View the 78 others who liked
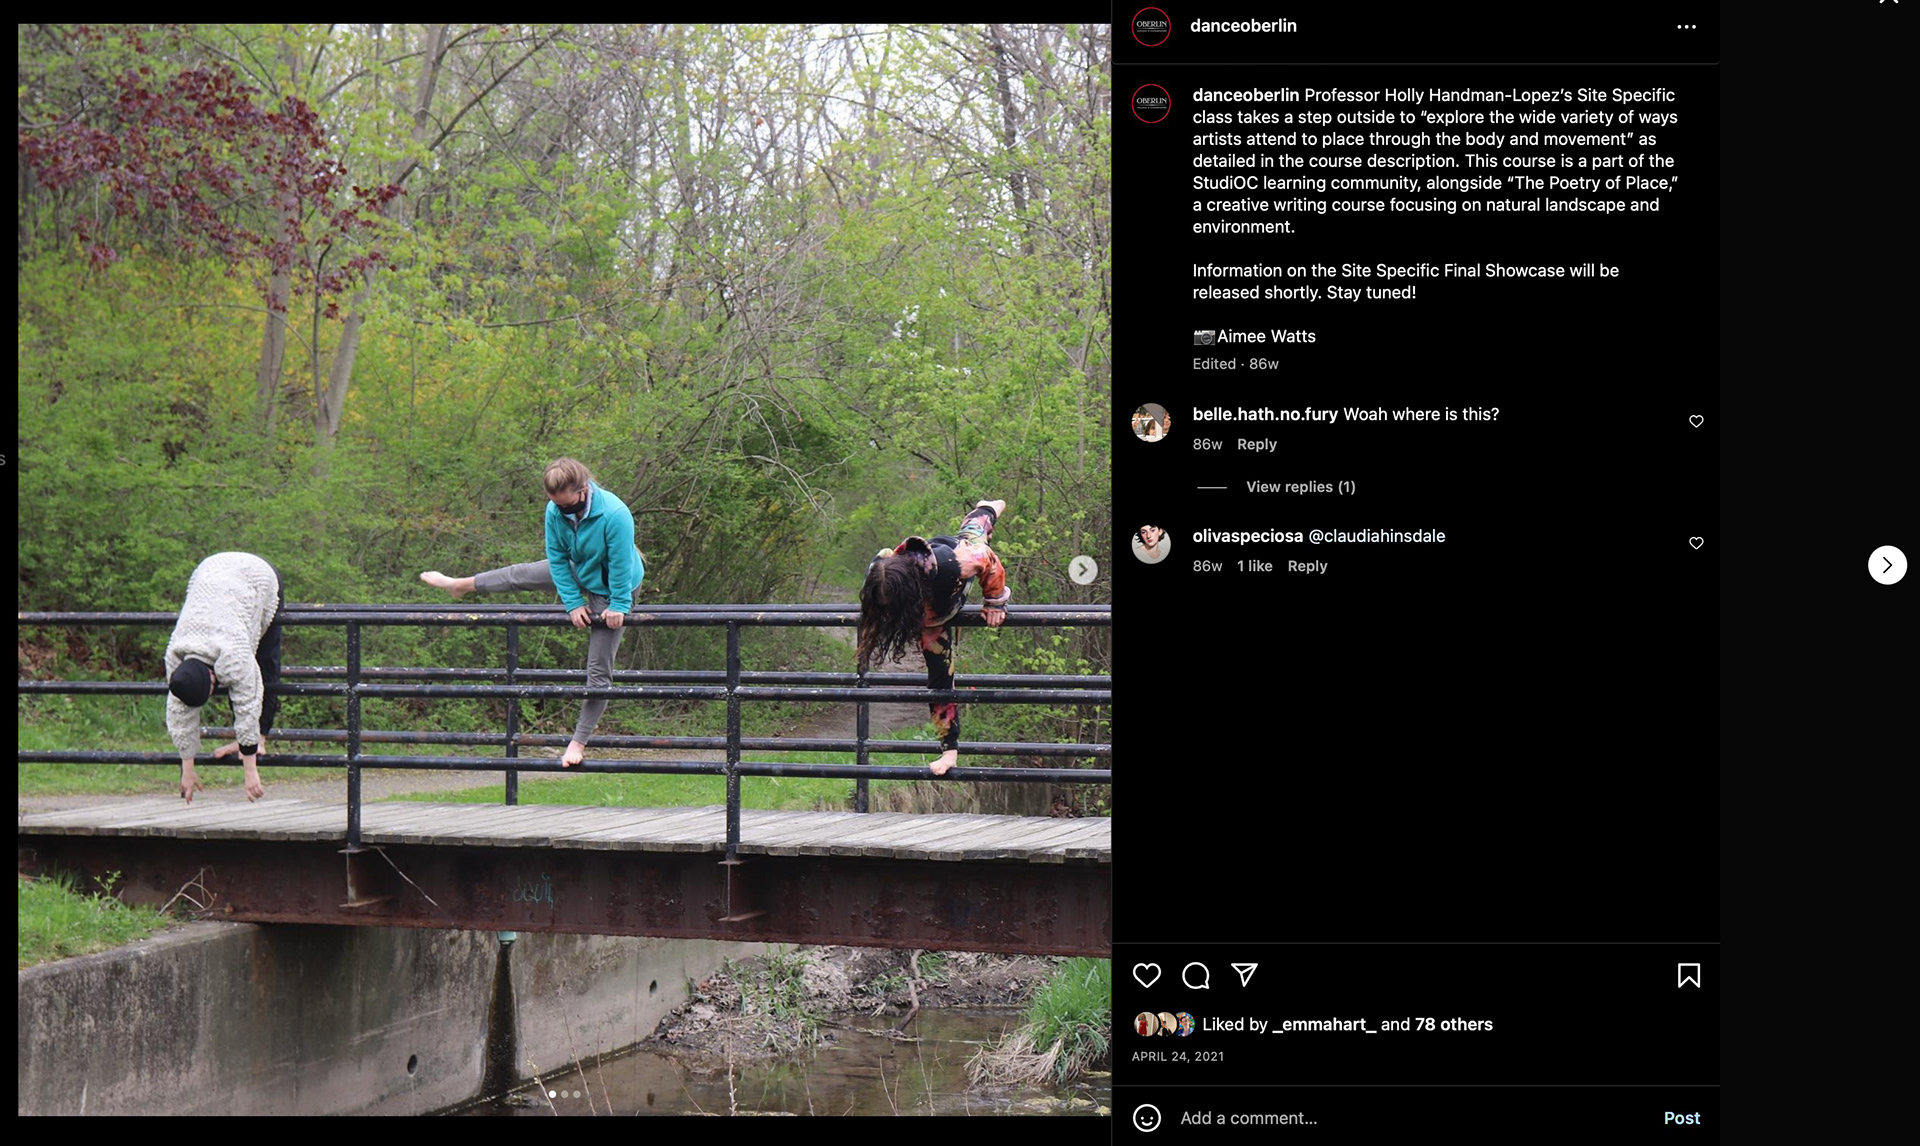Image resolution: width=1920 pixels, height=1146 pixels. (1453, 1024)
